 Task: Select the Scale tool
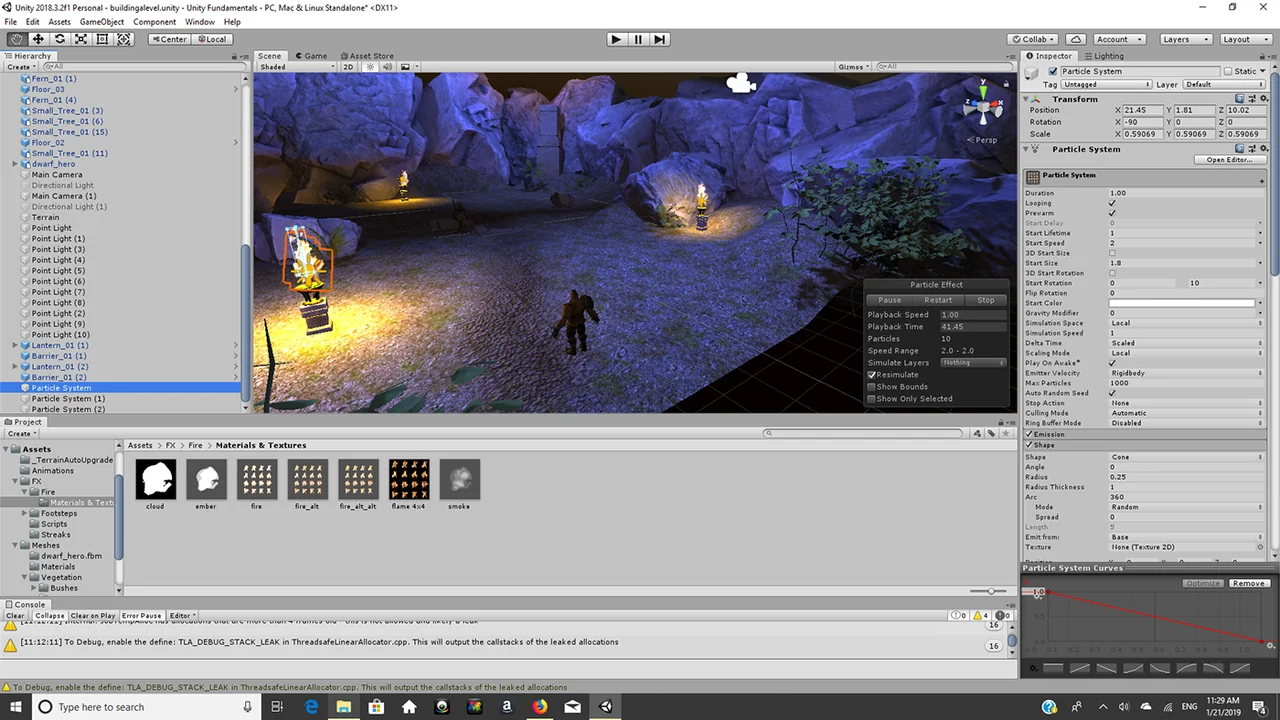coord(81,39)
